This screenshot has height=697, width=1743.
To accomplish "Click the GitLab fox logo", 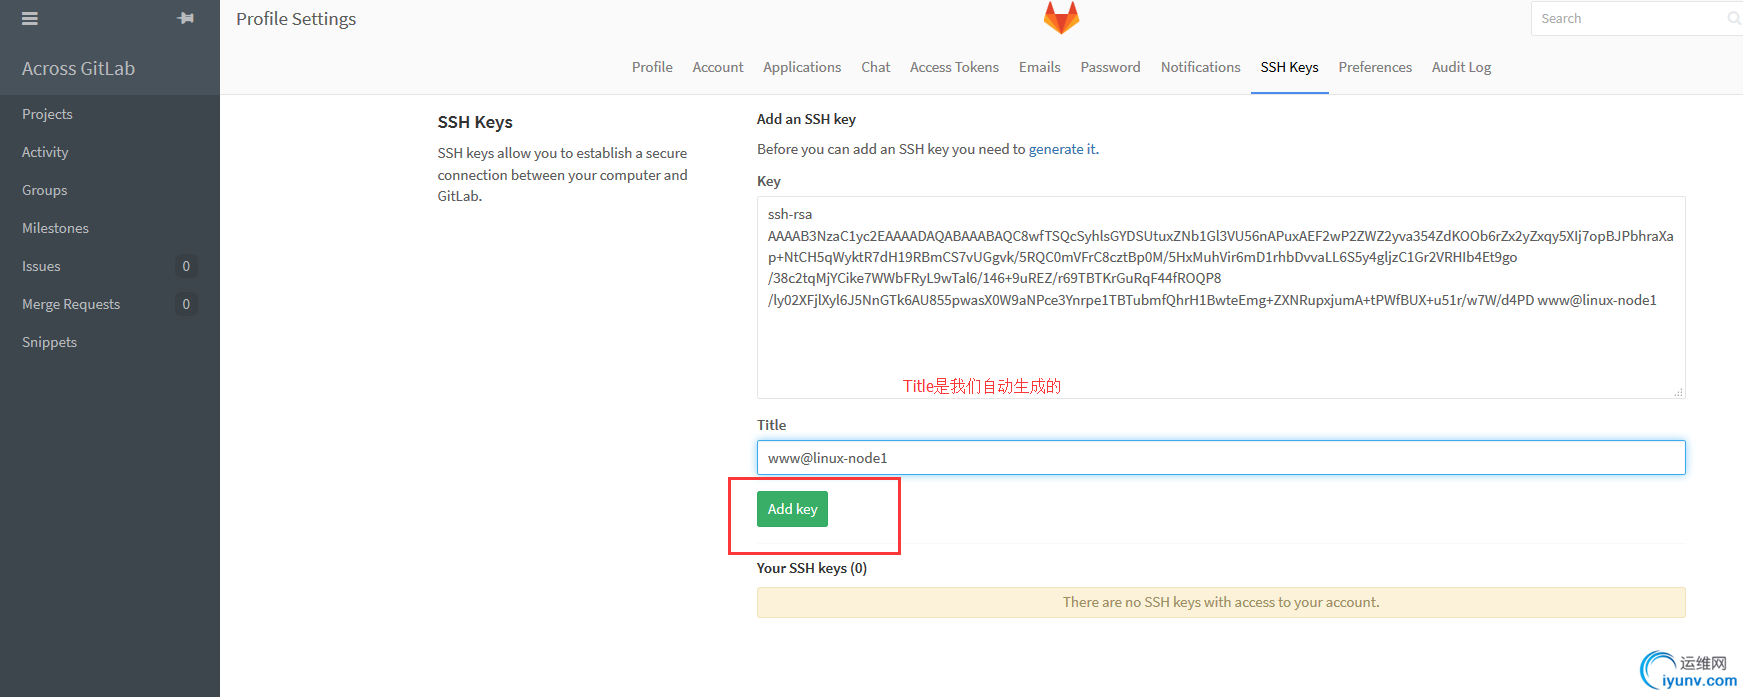I will click(1061, 17).
